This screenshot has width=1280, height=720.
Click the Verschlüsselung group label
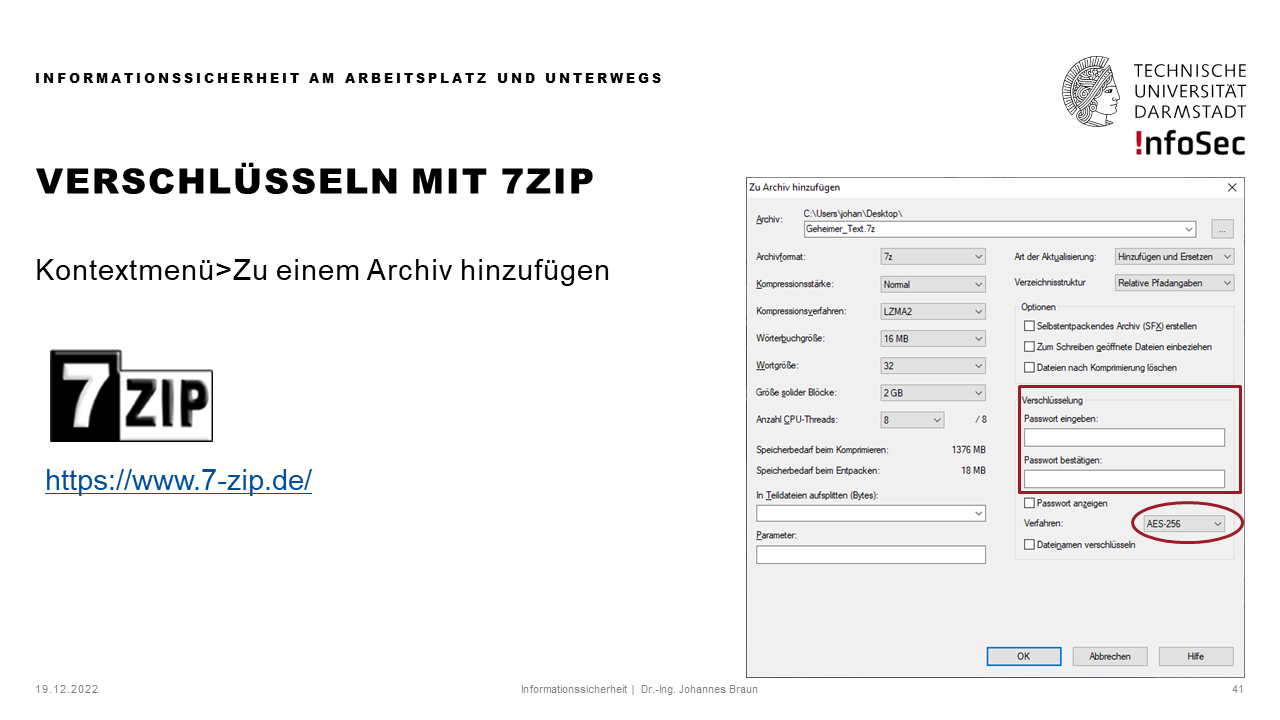point(1052,400)
